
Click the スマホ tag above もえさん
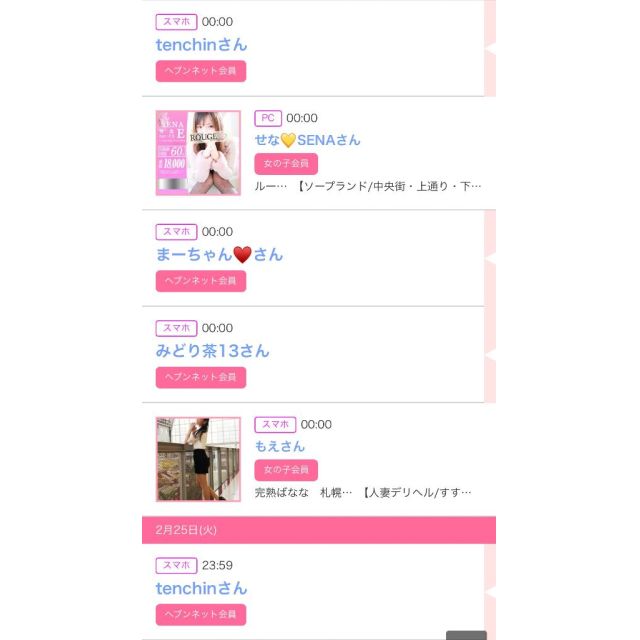[275, 424]
